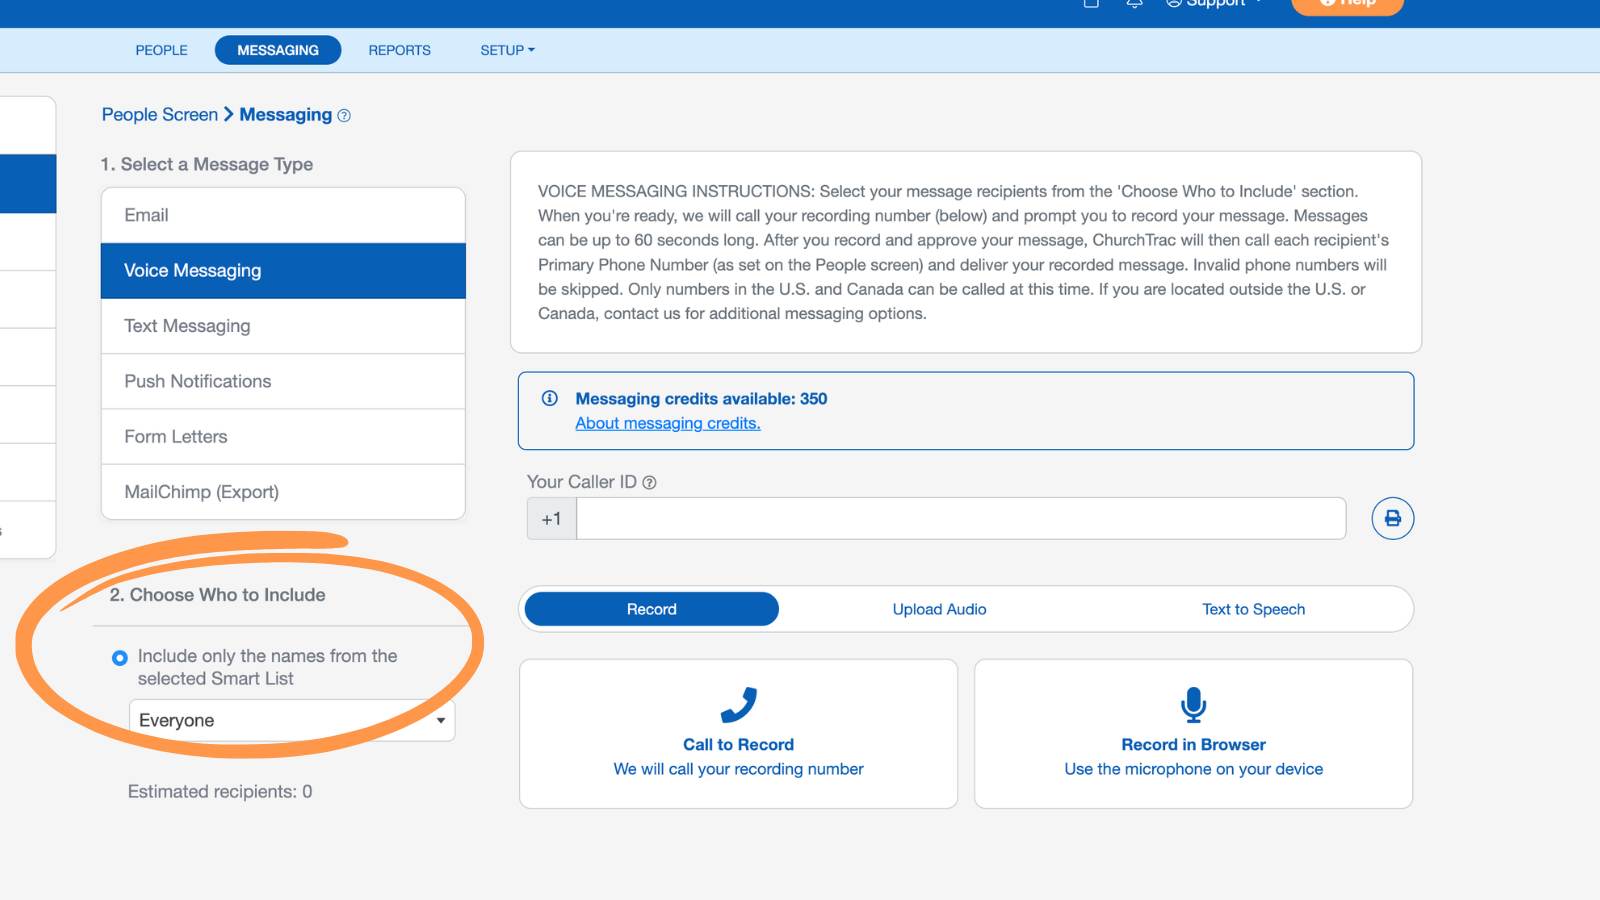Switch to the Record option
The width and height of the screenshot is (1600, 900).
click(651, 609)
